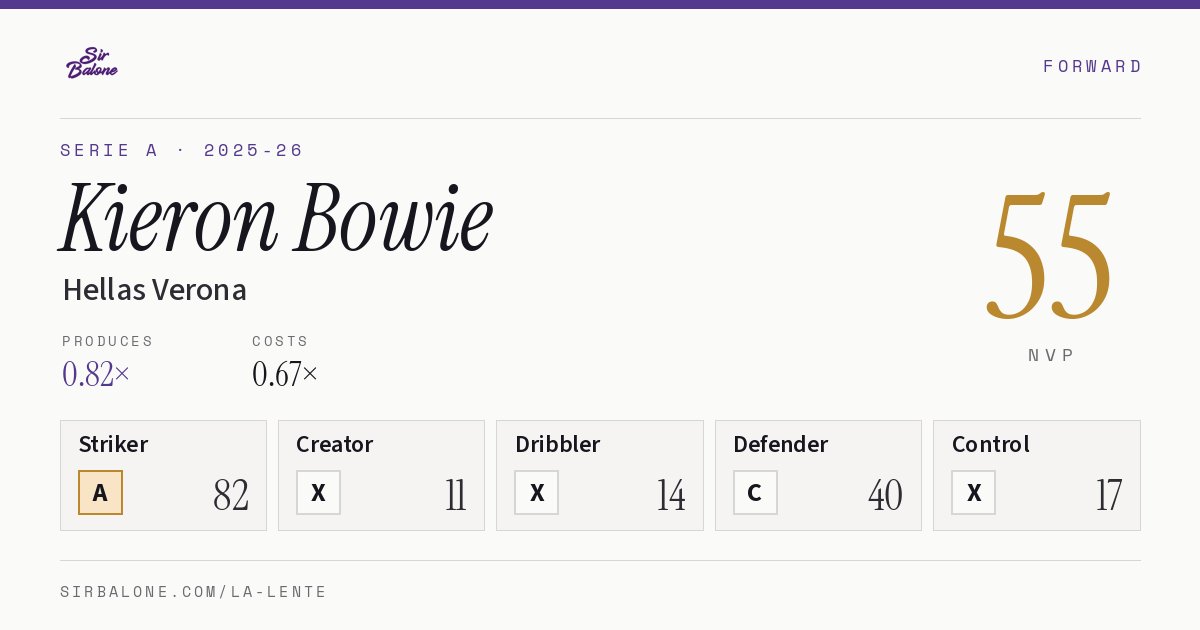The image size is (1200, 630).
Task: Click the C grade badge under Defender
Action: click(x=755, y=493)
